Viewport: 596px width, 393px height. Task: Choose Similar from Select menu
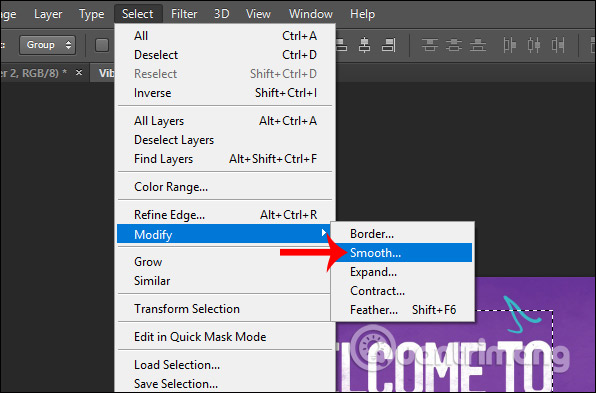pos(224,281)
